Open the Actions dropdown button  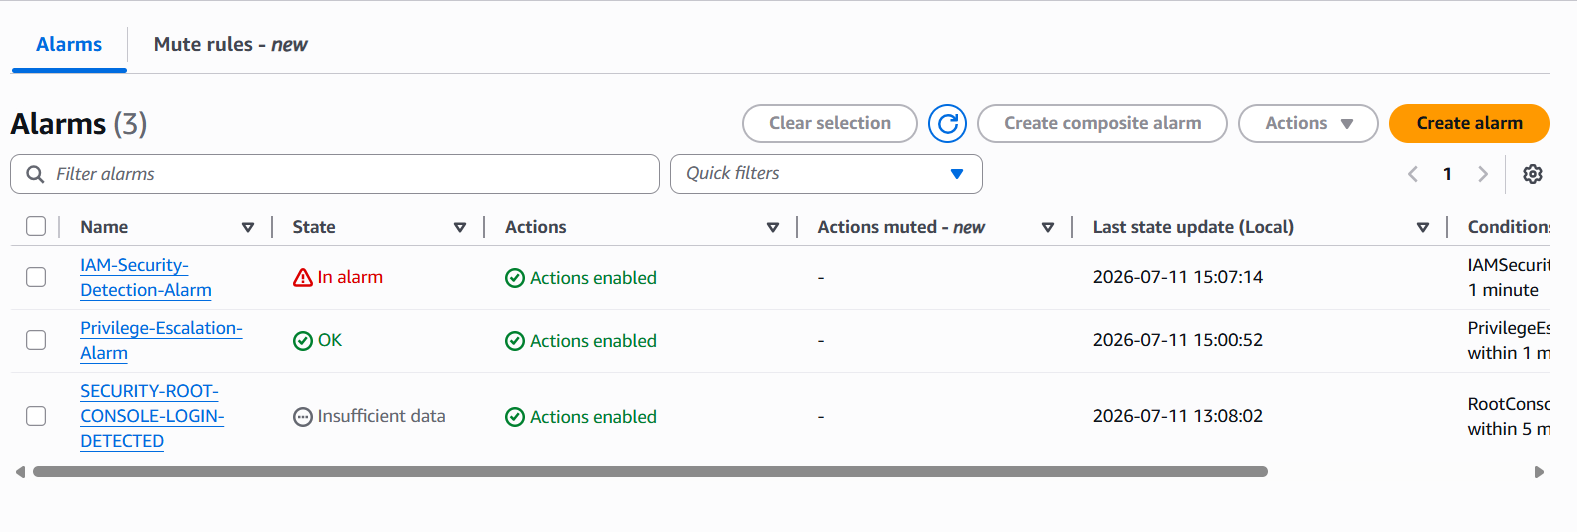coord(1308,123)
